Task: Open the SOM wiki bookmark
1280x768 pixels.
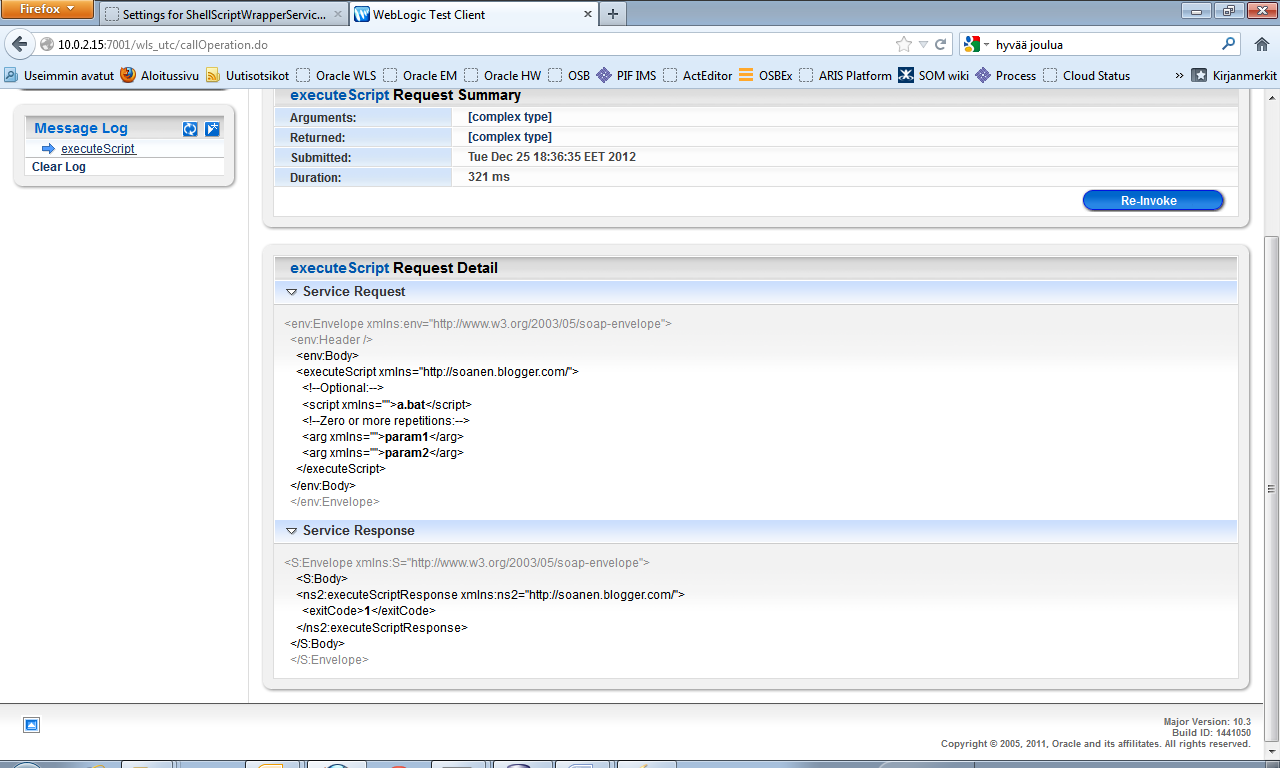Action: point(934,75)
